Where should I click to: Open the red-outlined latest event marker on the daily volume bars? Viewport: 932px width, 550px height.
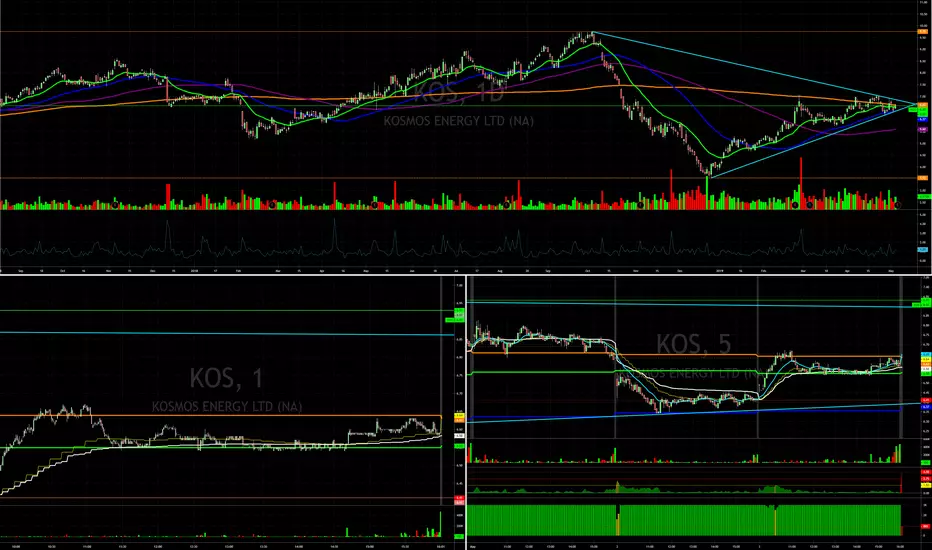[x=898, y=205]
